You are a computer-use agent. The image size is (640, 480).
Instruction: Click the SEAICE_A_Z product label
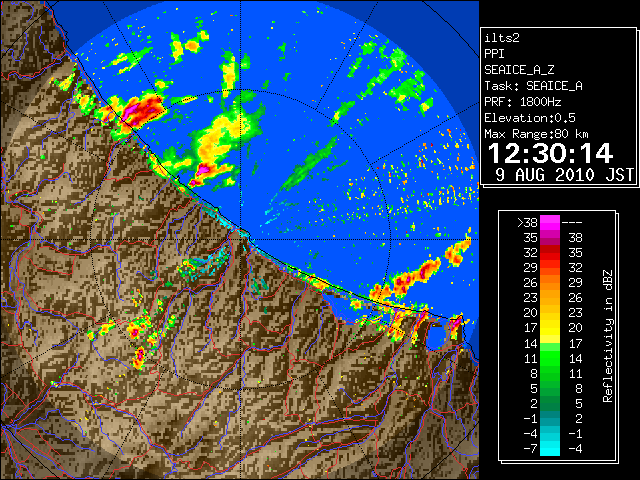point(519,70)
